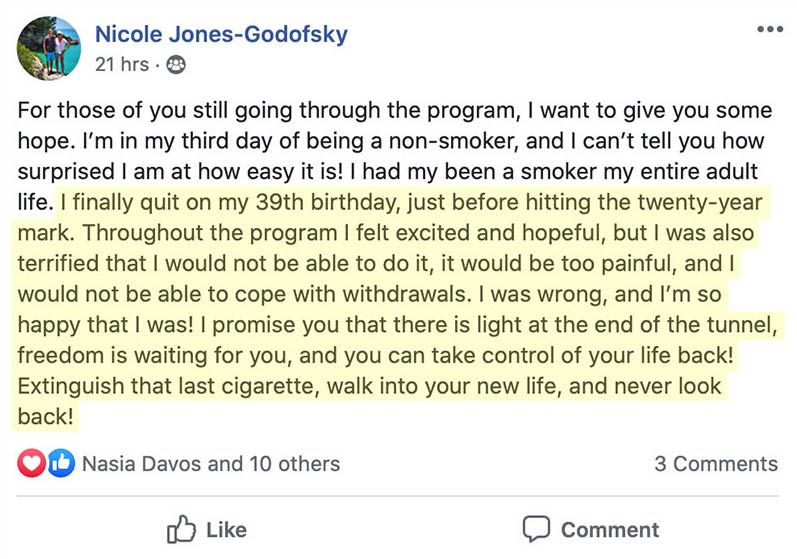
Task: Click the speech bubble Comment icon
Action: pyautogui.click(x=537, y=528)
